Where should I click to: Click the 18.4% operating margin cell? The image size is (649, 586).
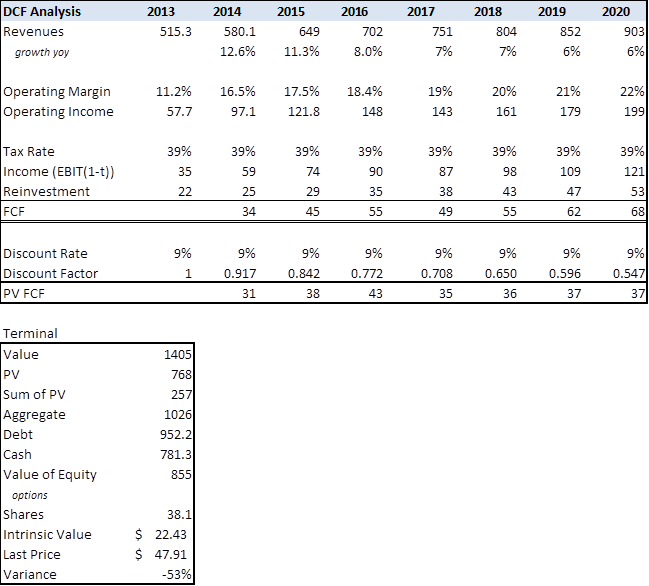[365, 91]
